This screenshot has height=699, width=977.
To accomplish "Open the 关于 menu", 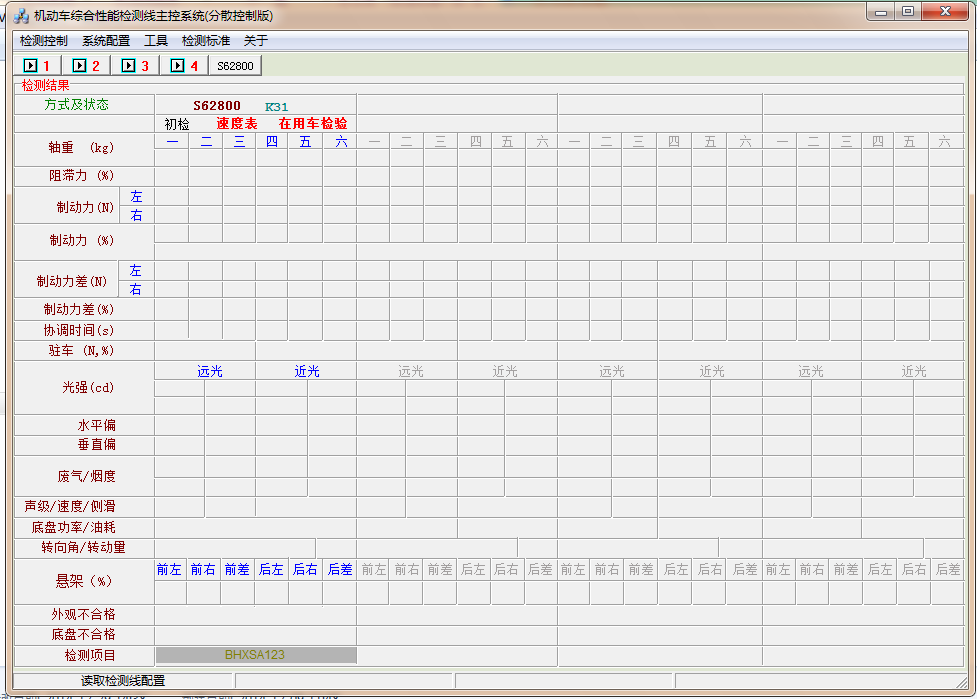I will [256, 41].
